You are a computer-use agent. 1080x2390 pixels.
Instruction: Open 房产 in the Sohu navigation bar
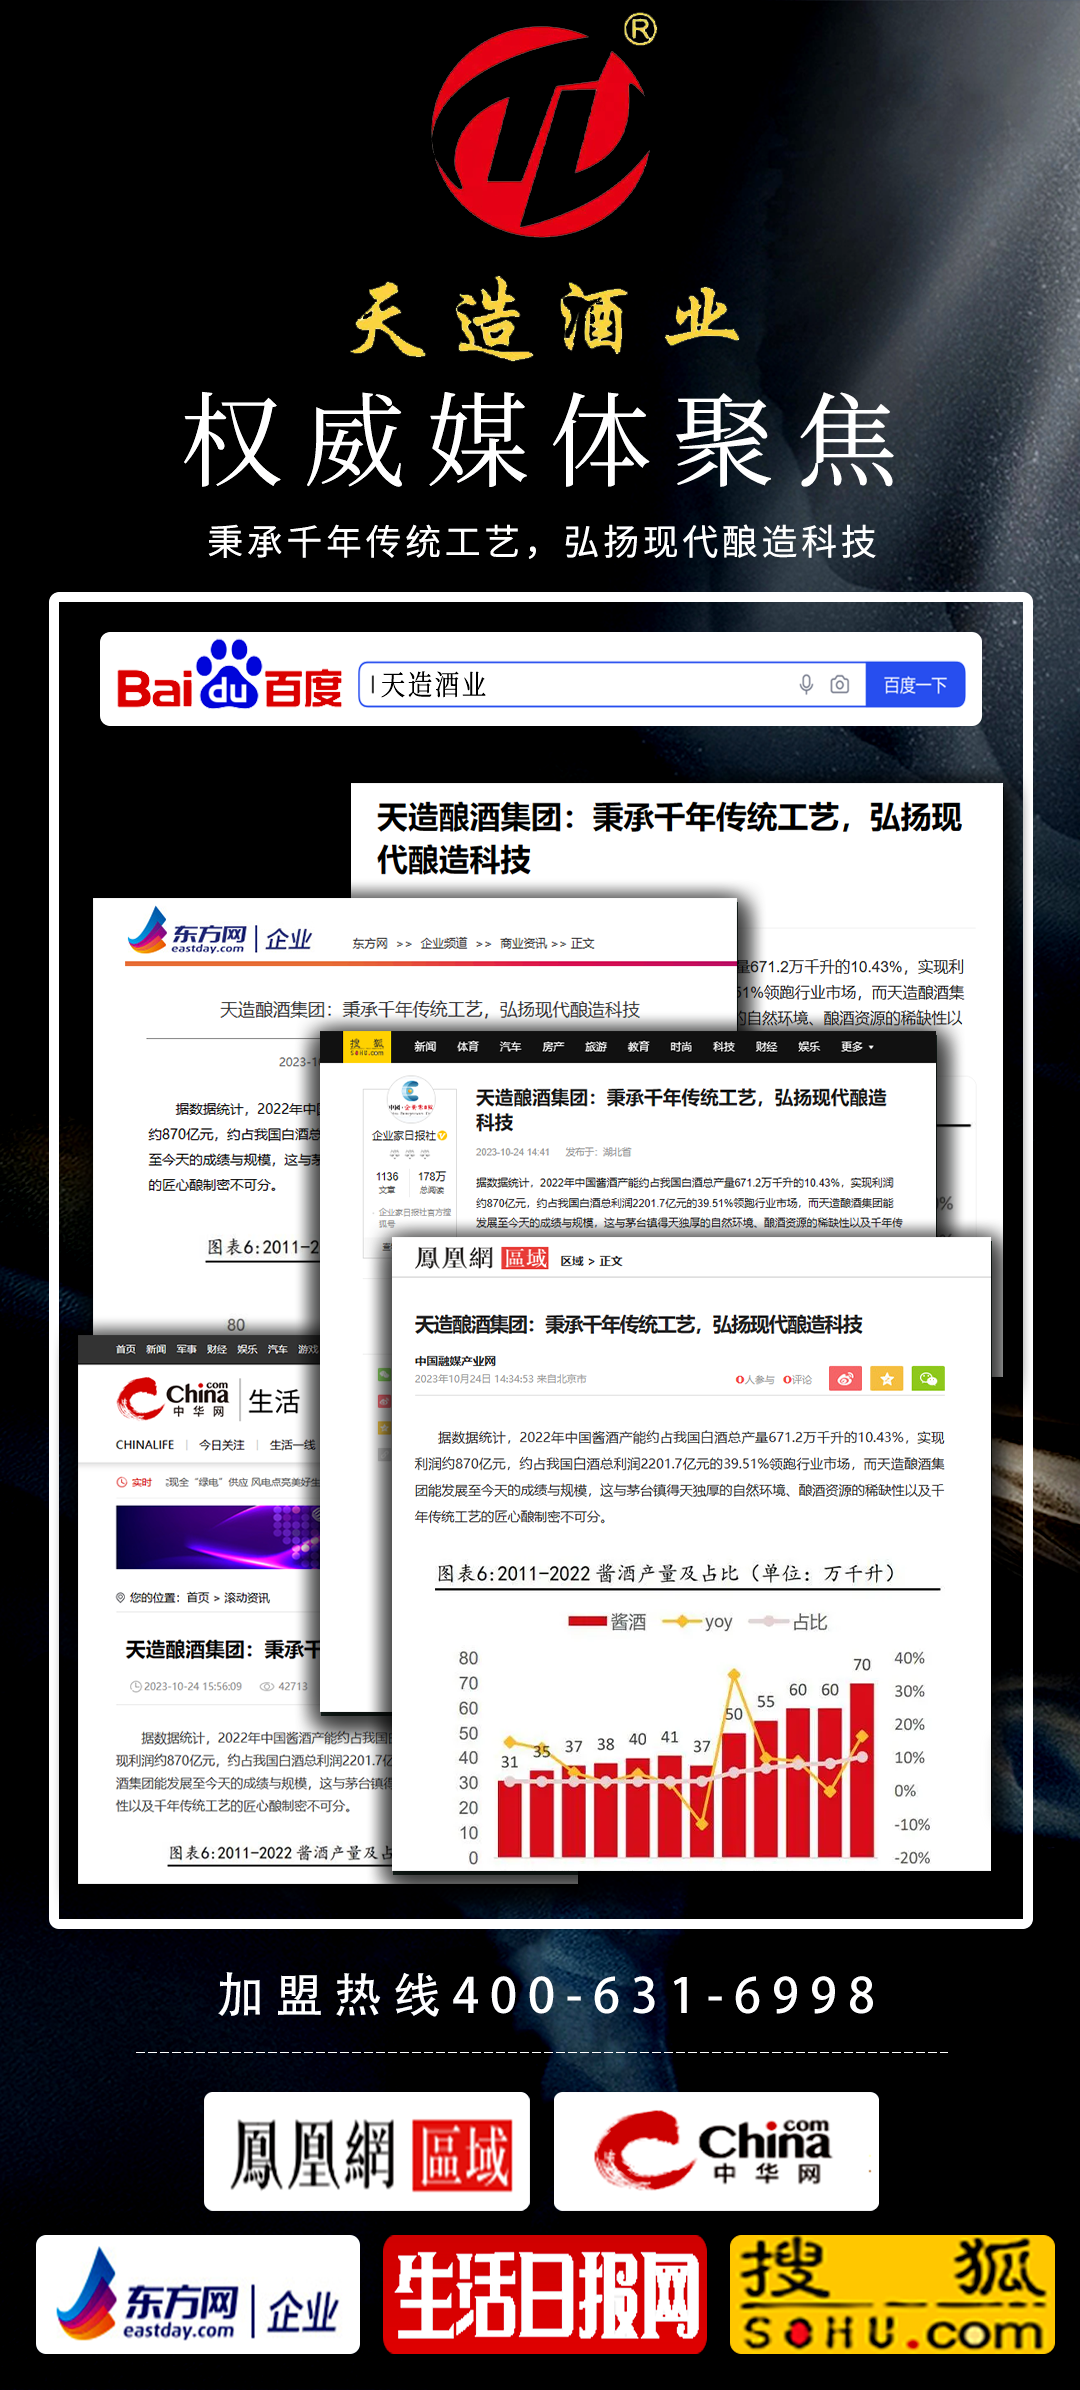553,1047
